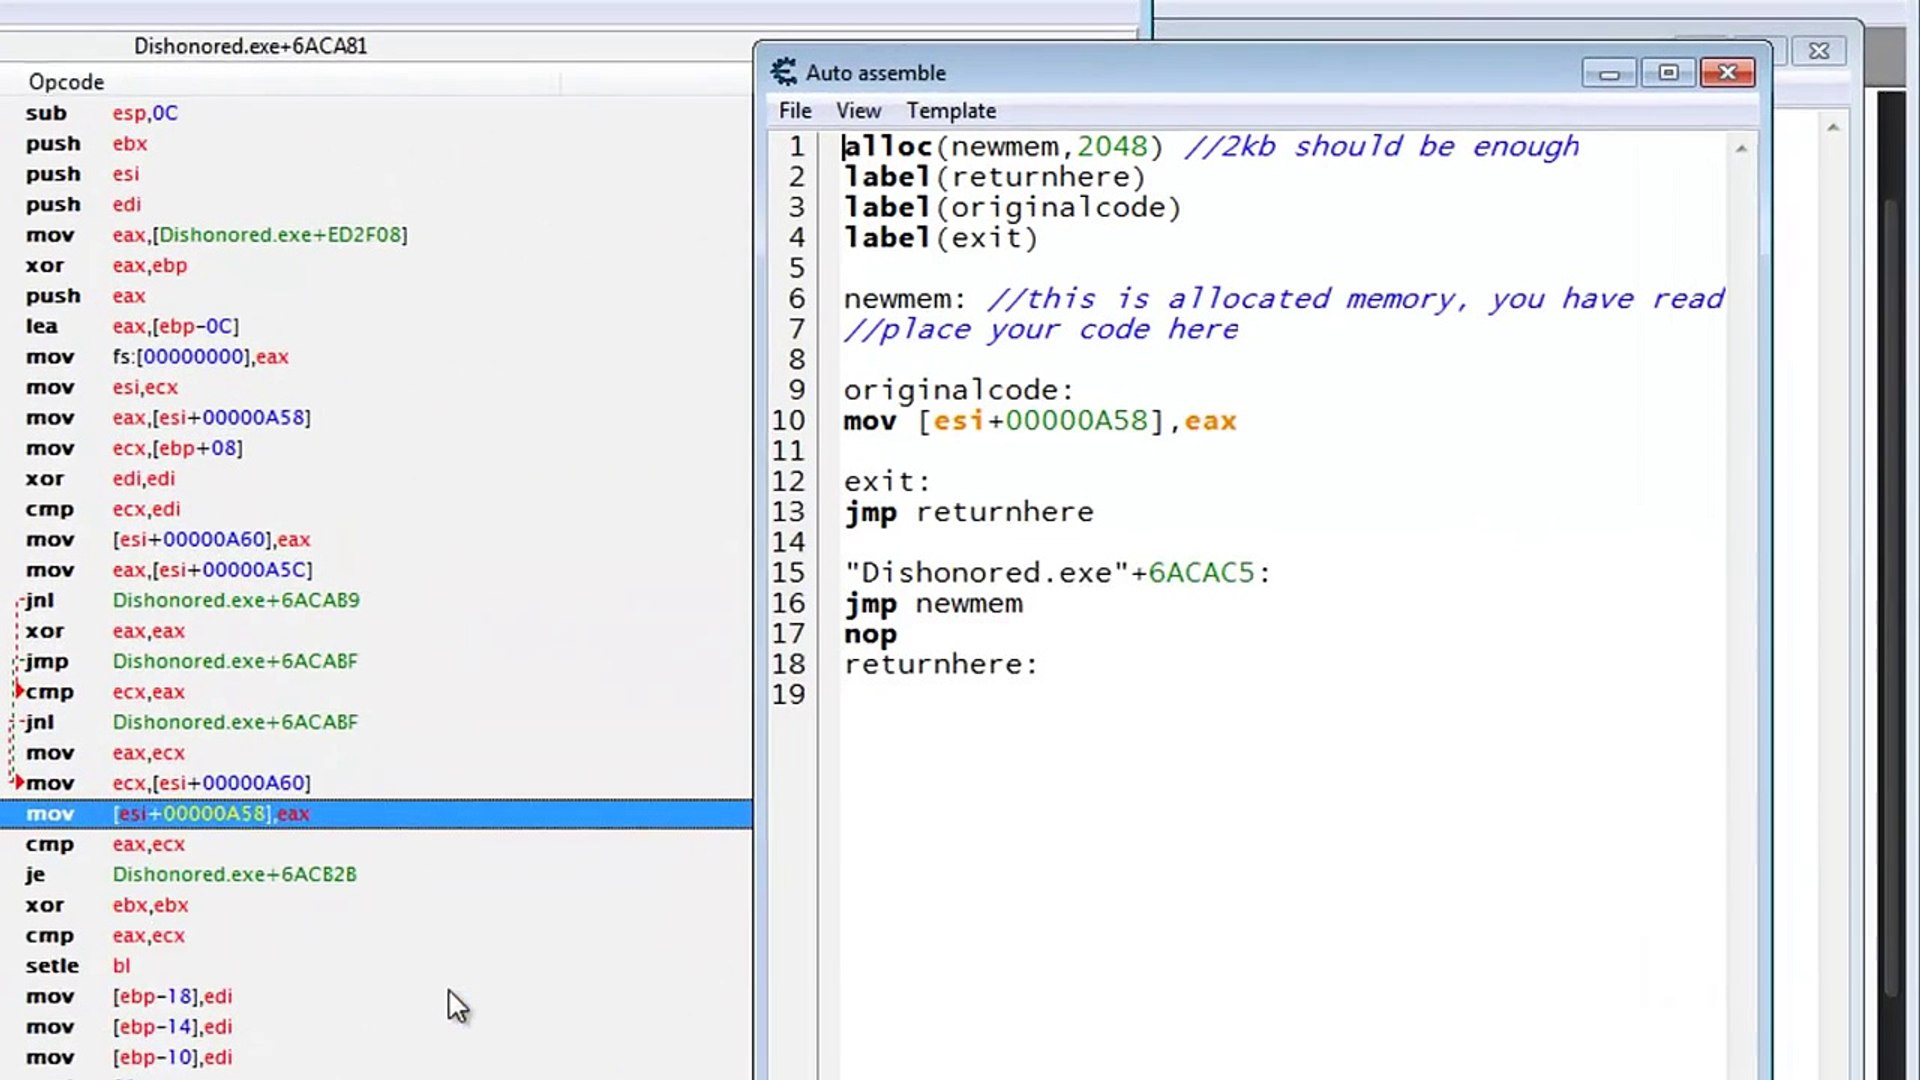Screen dimensions: 1920x1080
Task: Select the 'mov esi,ecx' instruction row
Action: pos(376,387)
